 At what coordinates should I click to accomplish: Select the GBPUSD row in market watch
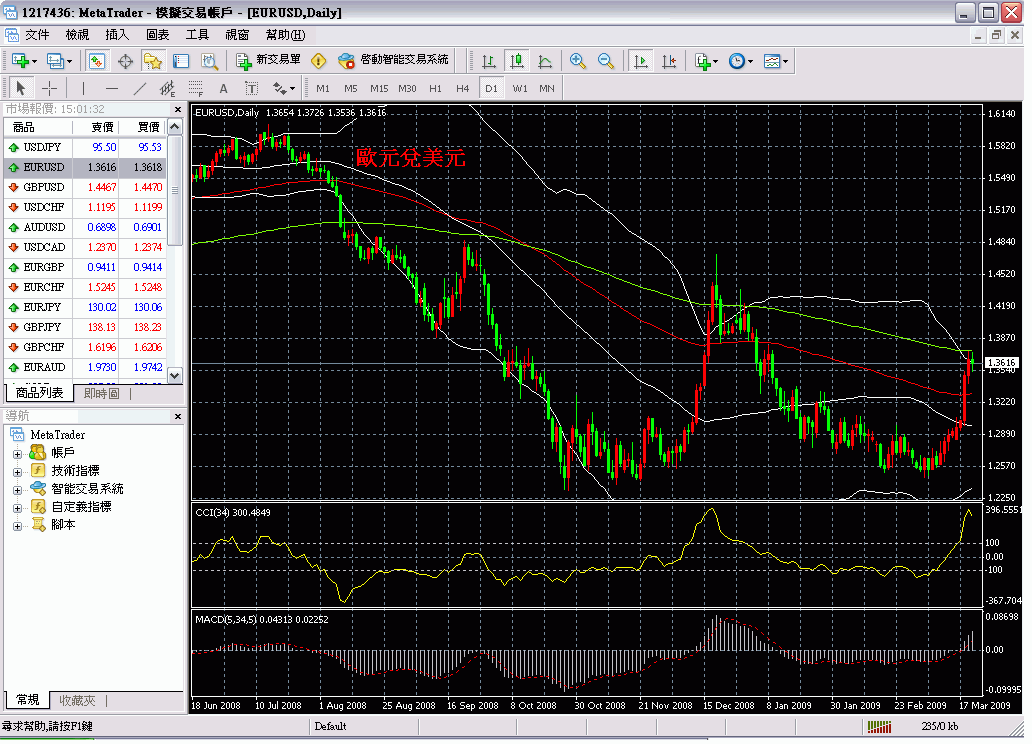[85, 188]
